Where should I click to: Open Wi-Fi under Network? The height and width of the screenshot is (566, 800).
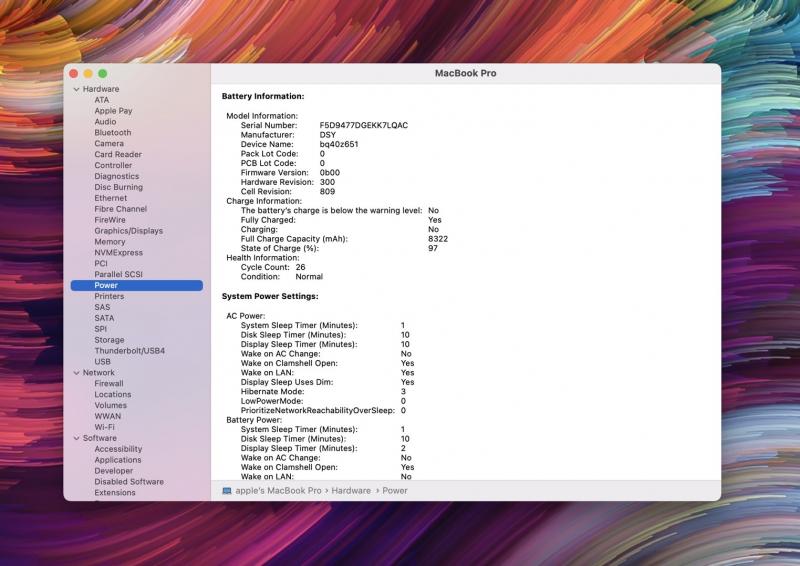[105, 427]
